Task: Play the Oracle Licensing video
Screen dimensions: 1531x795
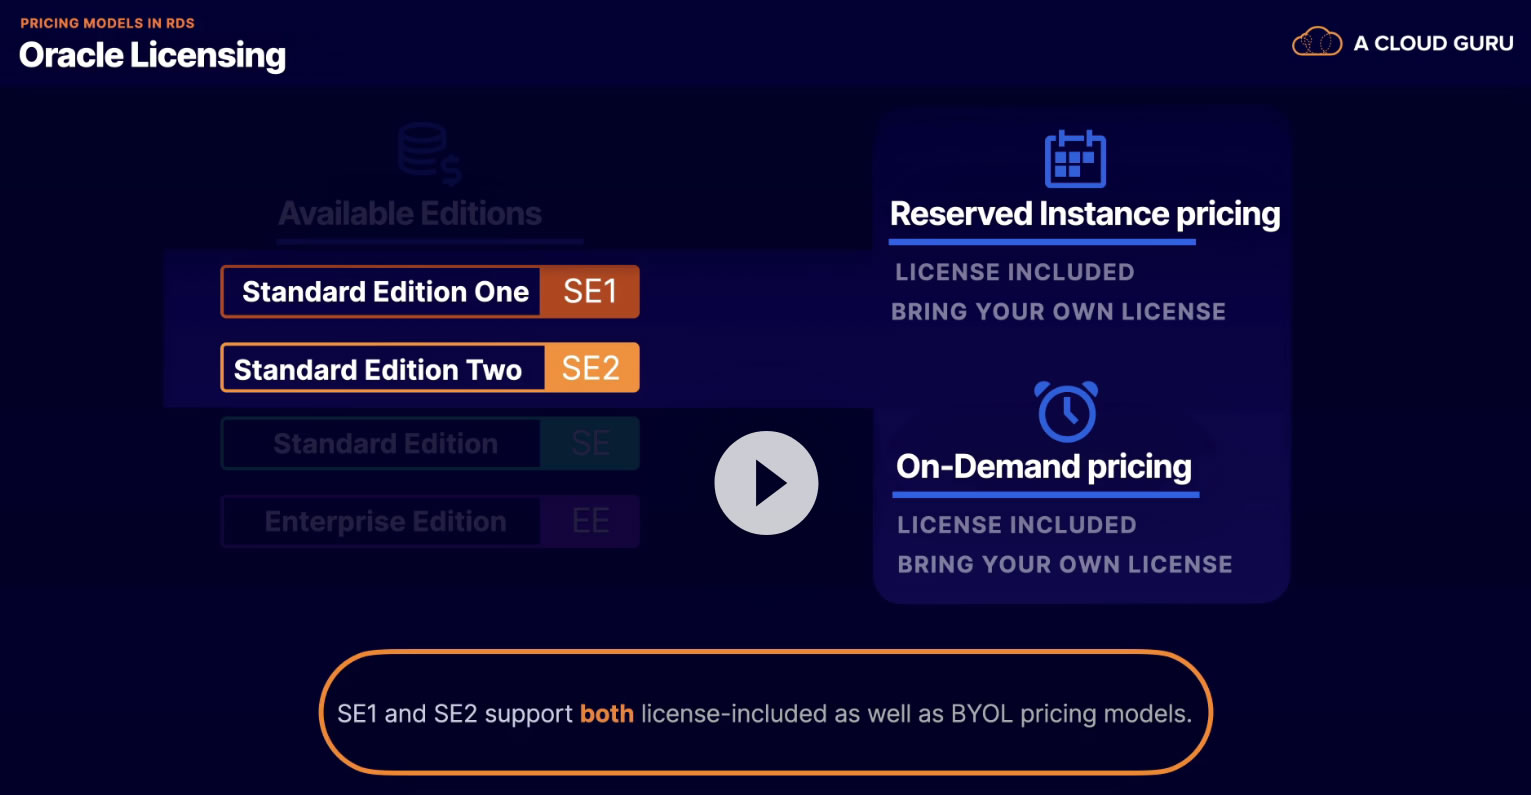Action: [766, 483]
